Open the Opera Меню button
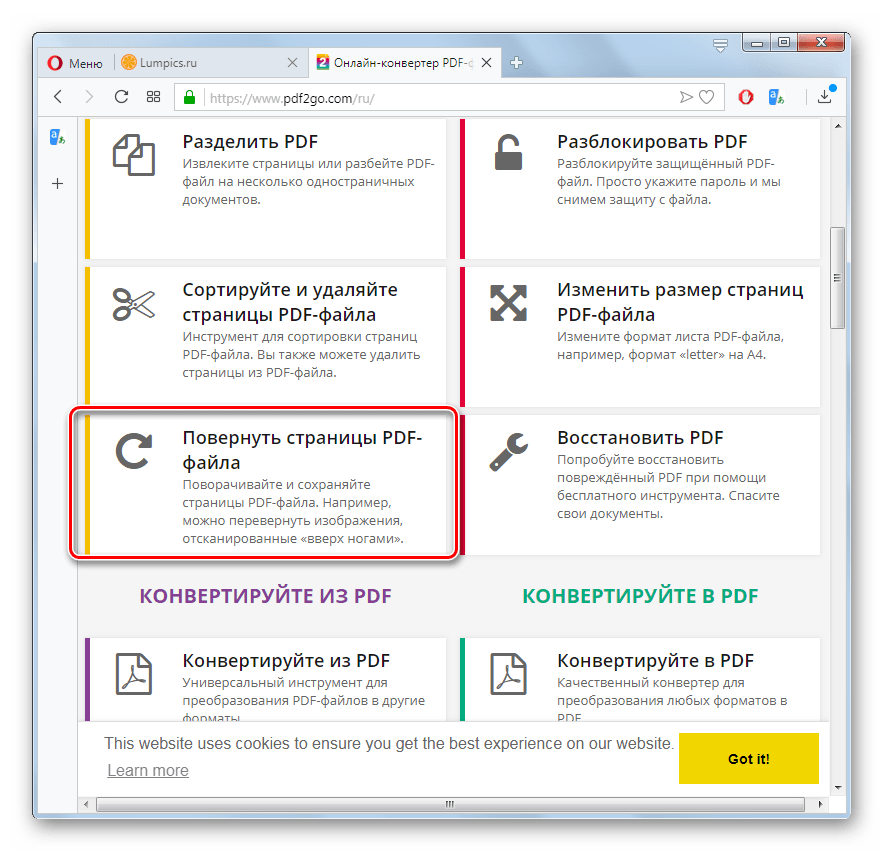 [x=76, y=63]
